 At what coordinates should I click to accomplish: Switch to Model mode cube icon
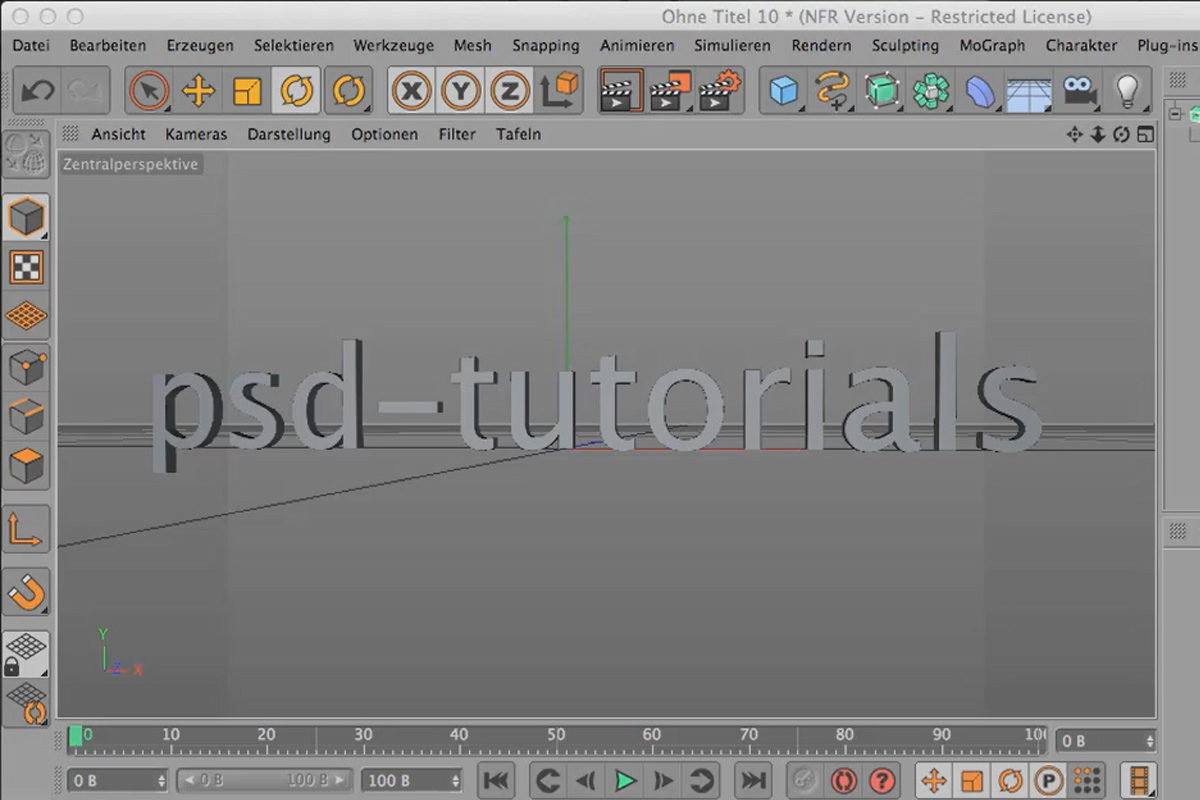[x=26, y=217]
